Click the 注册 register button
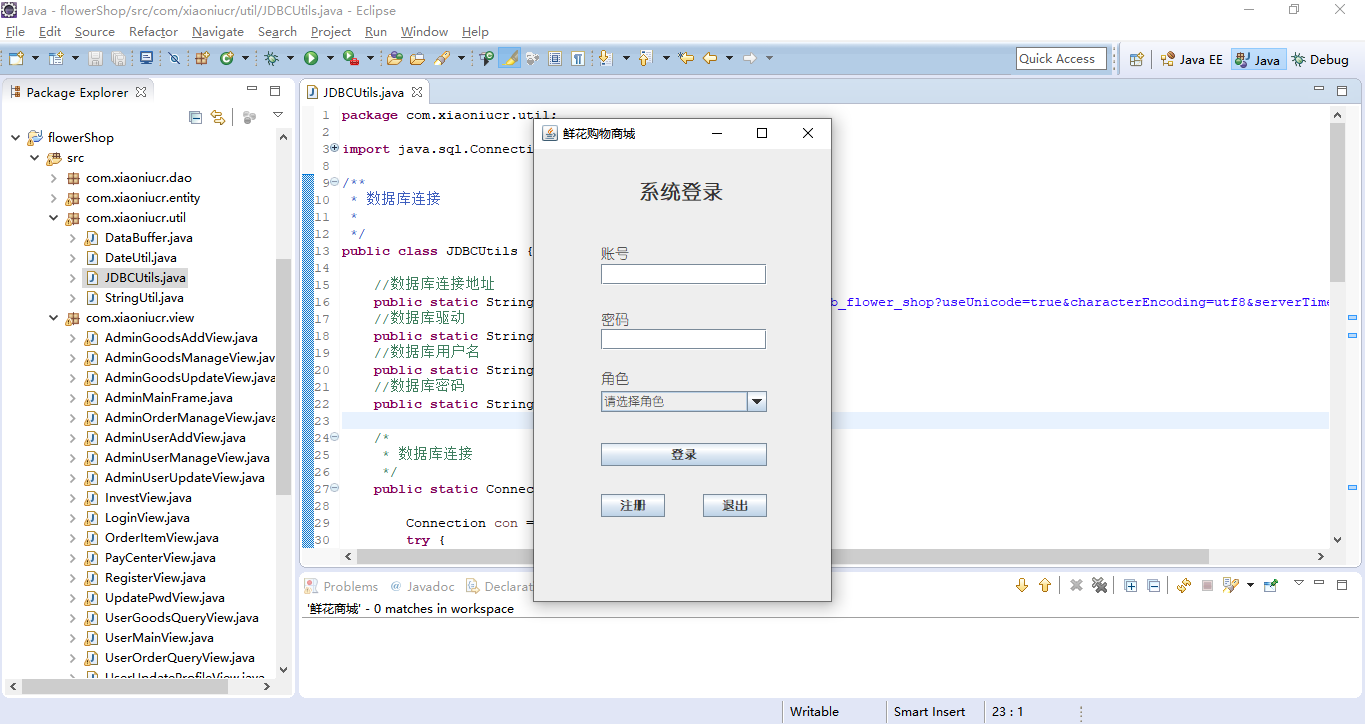 [x=633, y=506]
